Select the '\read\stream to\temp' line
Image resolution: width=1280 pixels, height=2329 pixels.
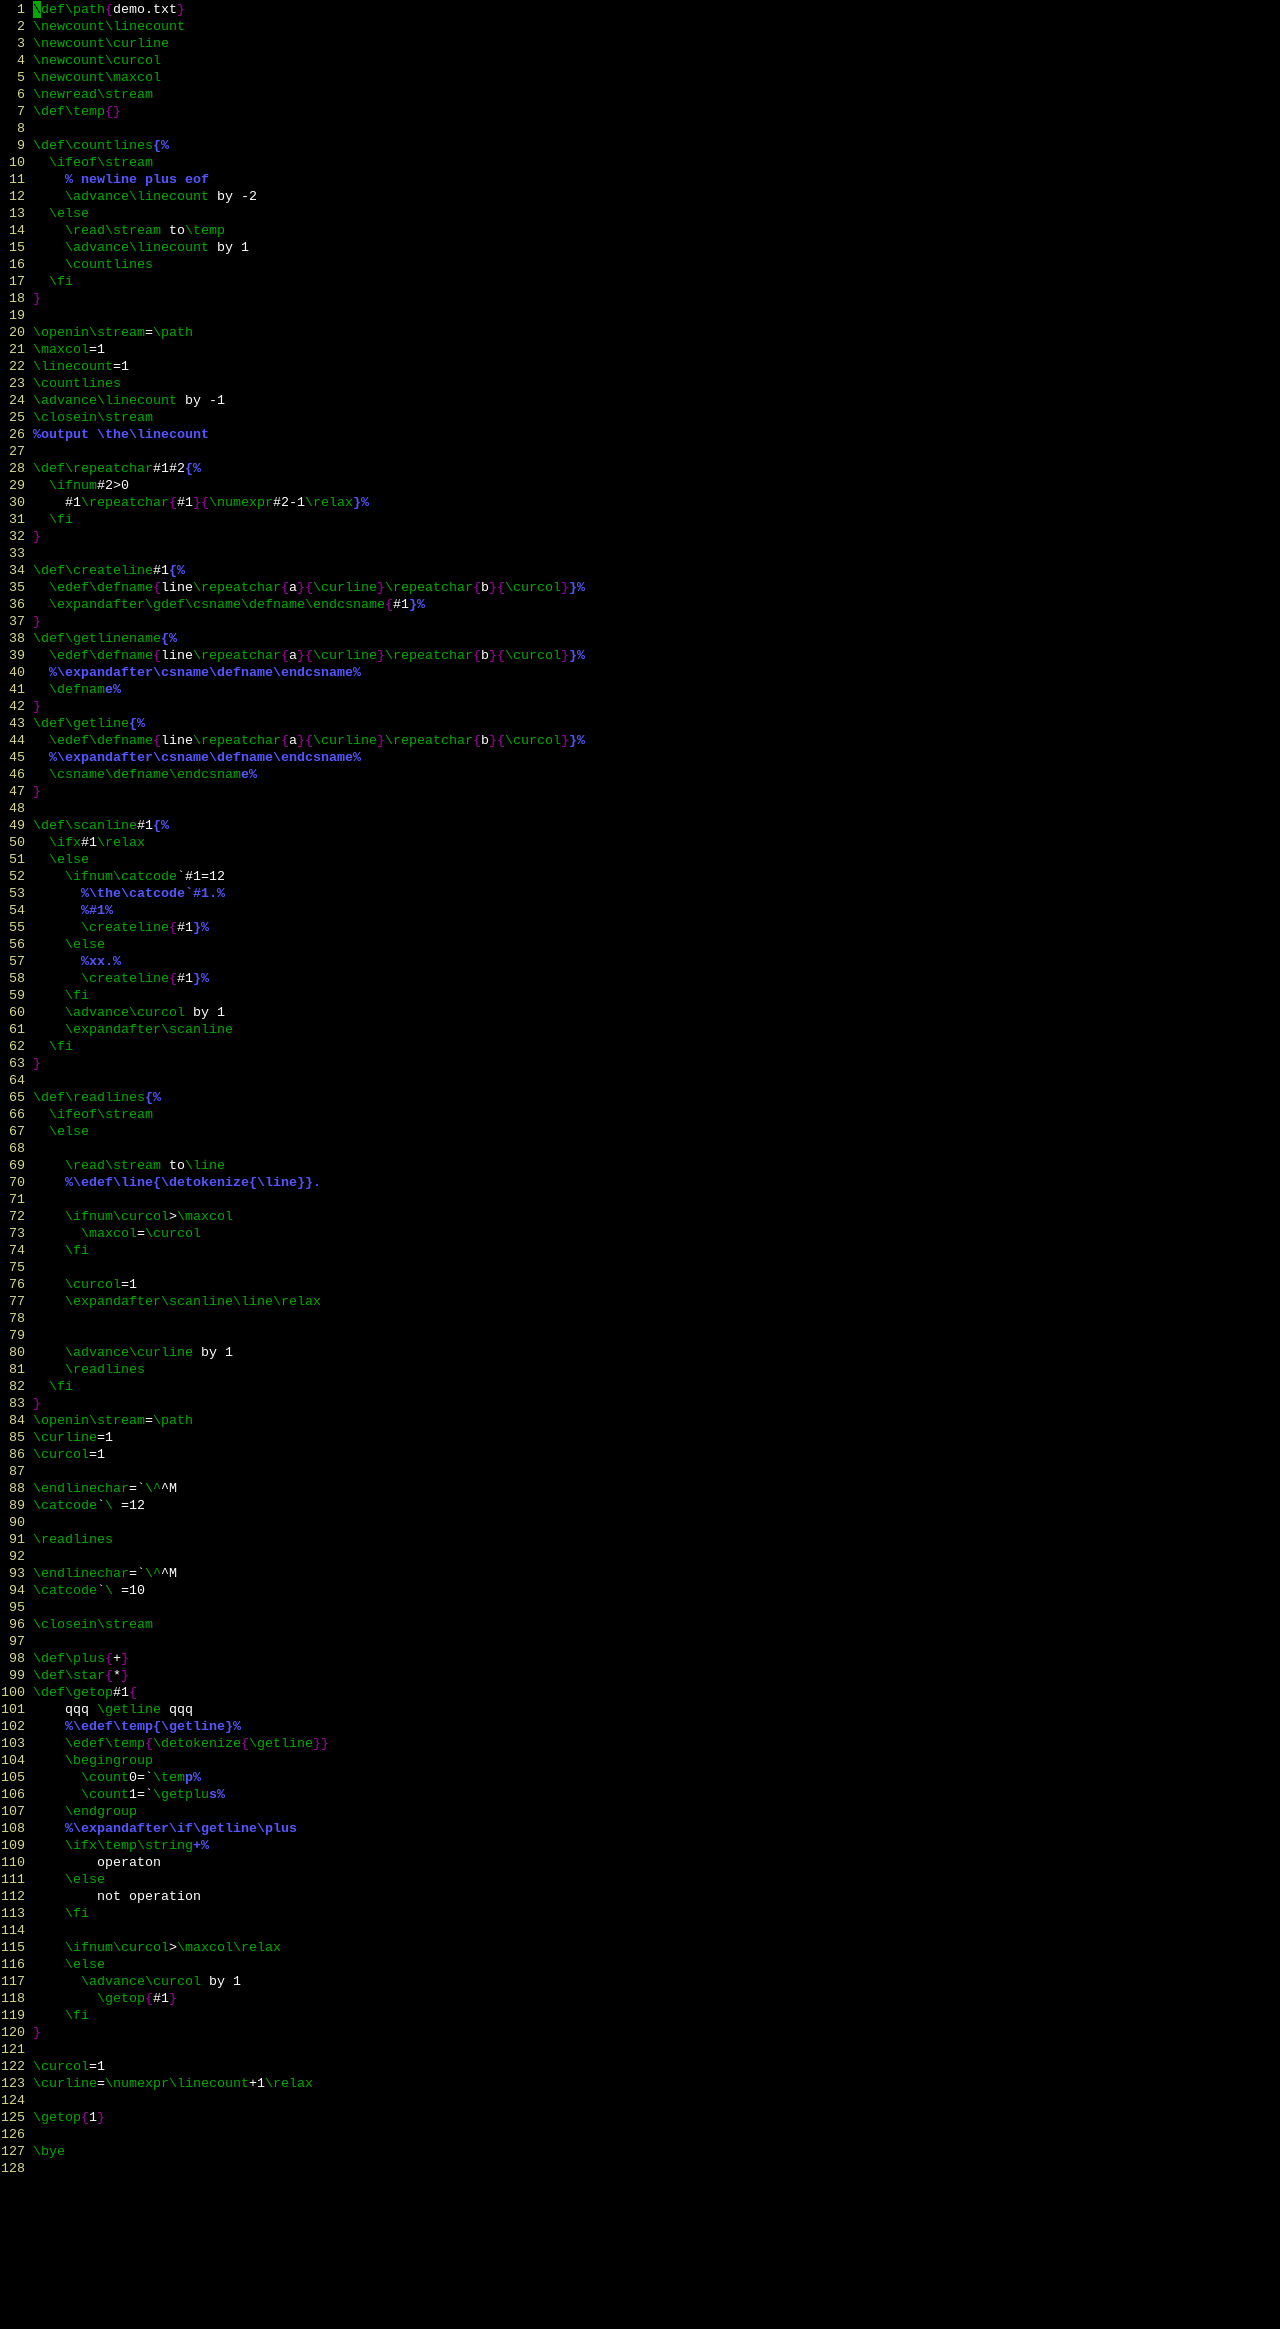(145, 230)
